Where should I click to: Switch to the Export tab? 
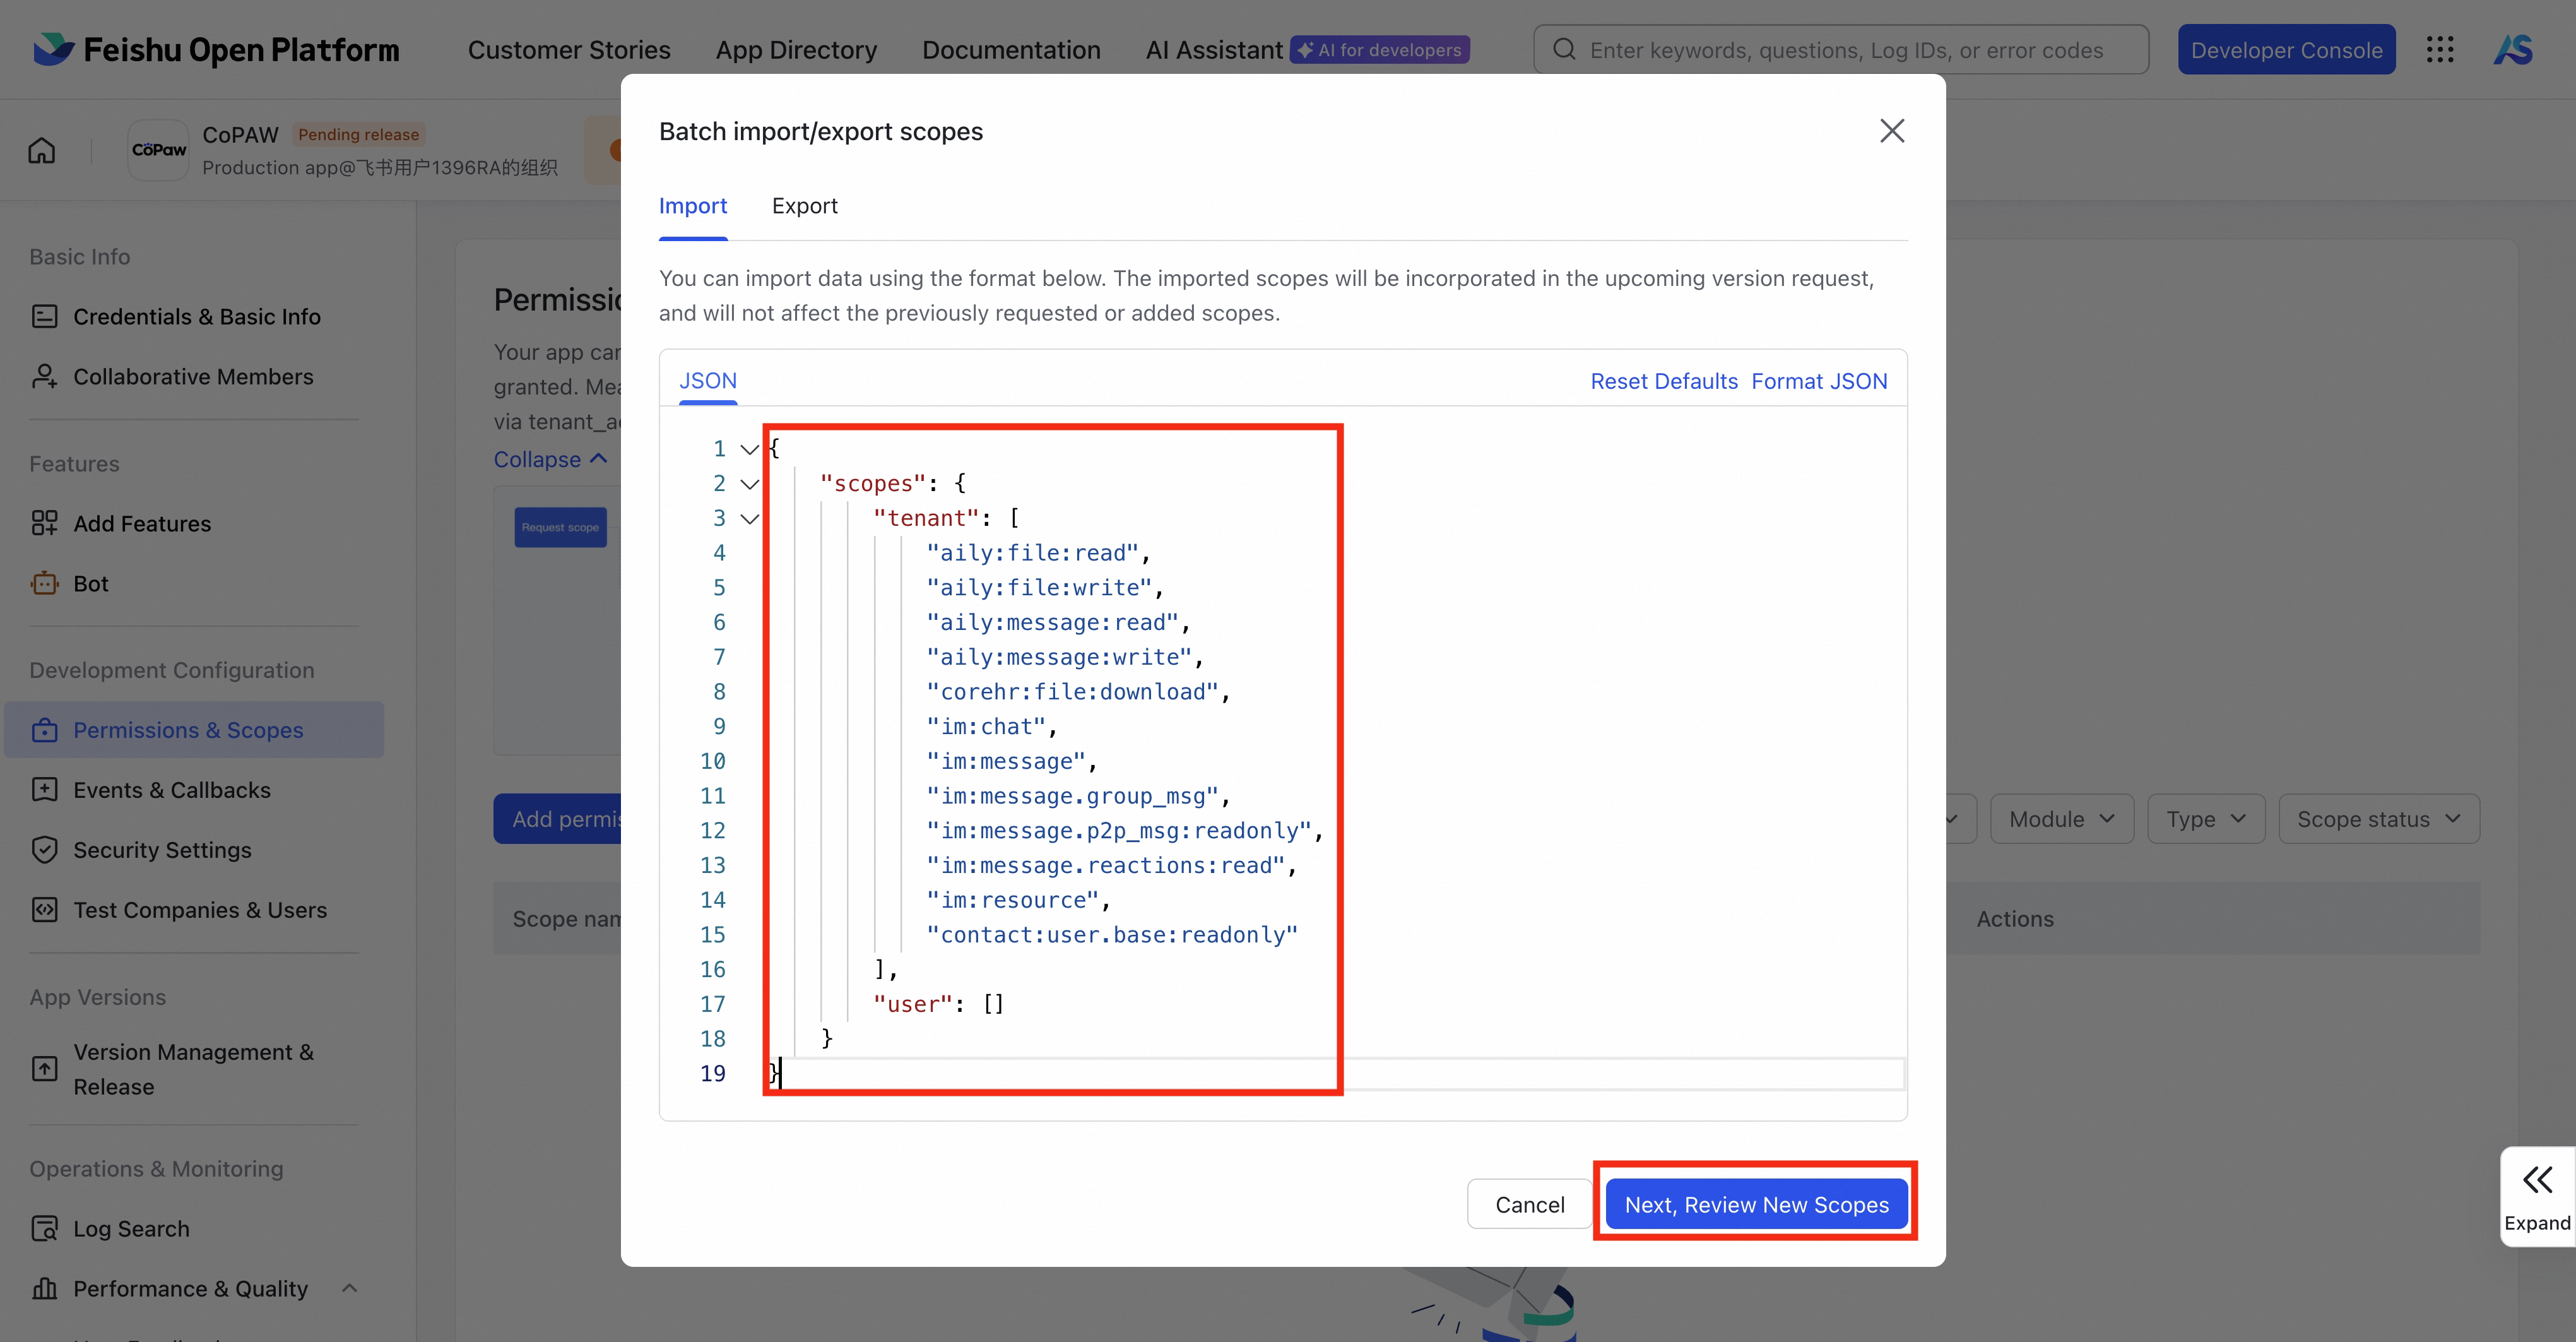804,206
